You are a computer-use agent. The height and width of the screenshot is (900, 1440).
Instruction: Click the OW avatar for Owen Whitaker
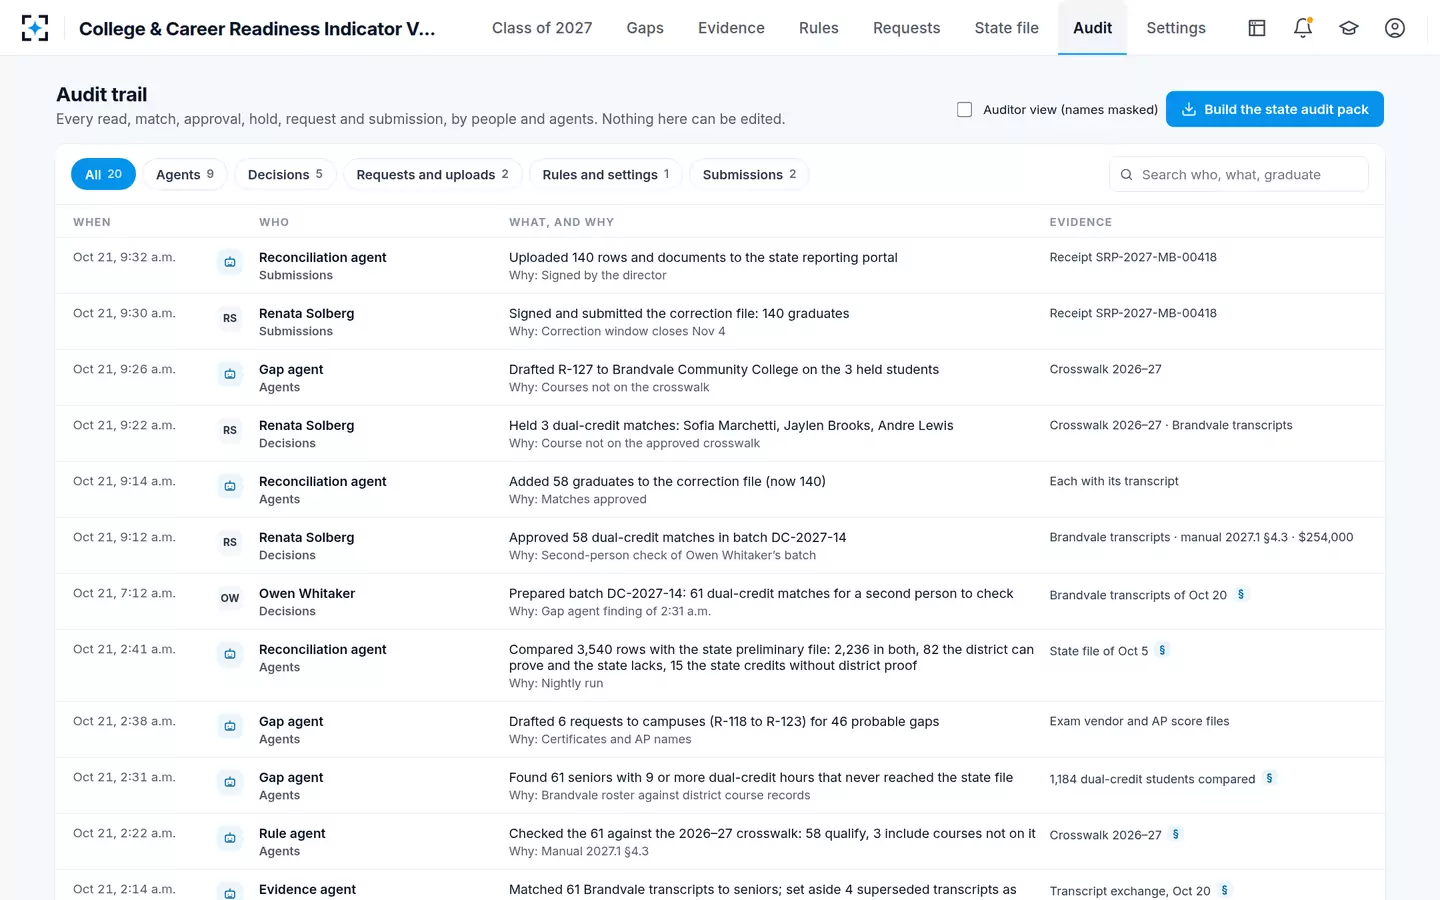(230, 598)
